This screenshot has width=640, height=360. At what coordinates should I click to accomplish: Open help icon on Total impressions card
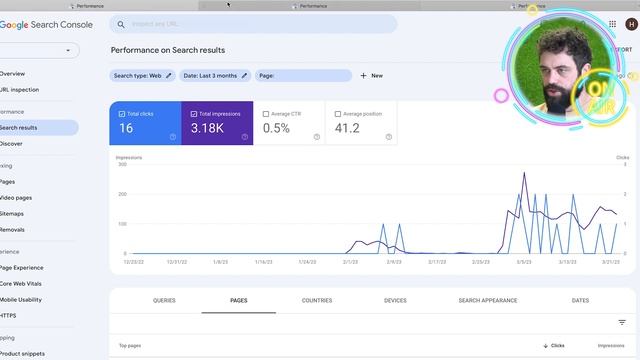[244, 137]
